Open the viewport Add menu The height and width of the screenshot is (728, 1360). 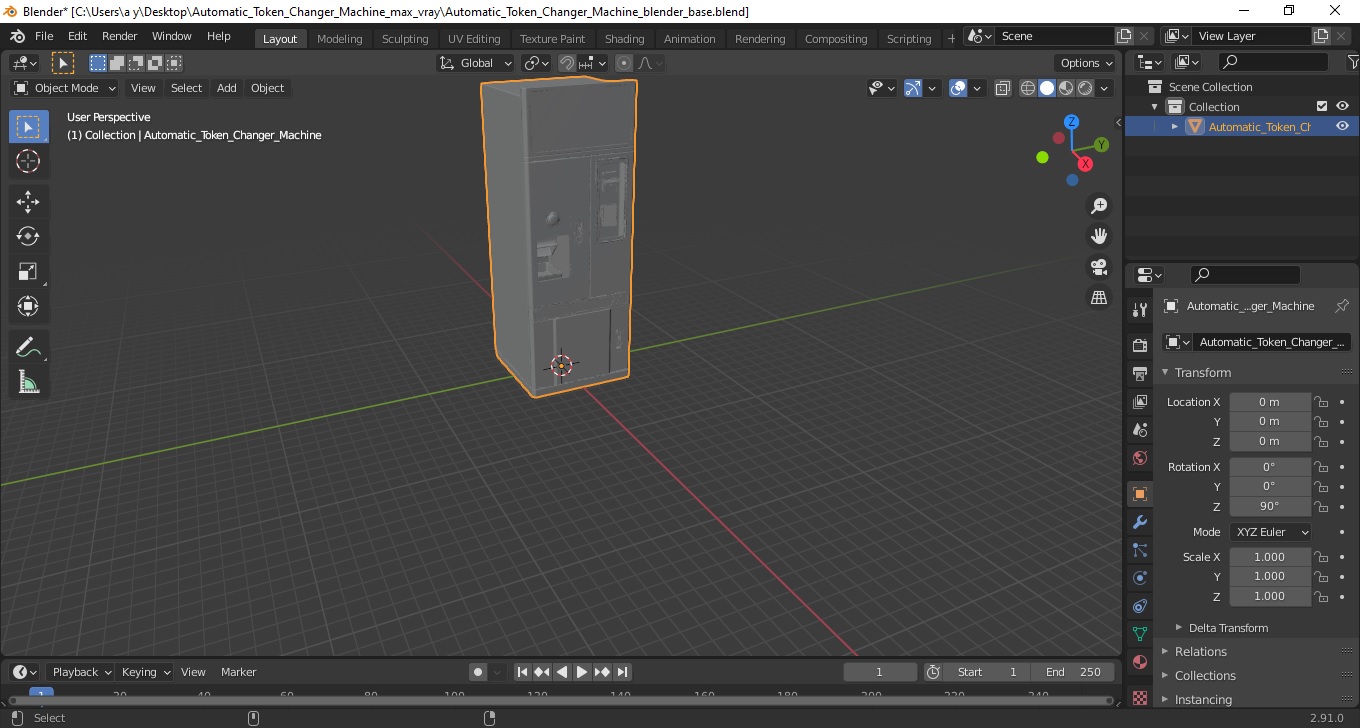(227, 88)
